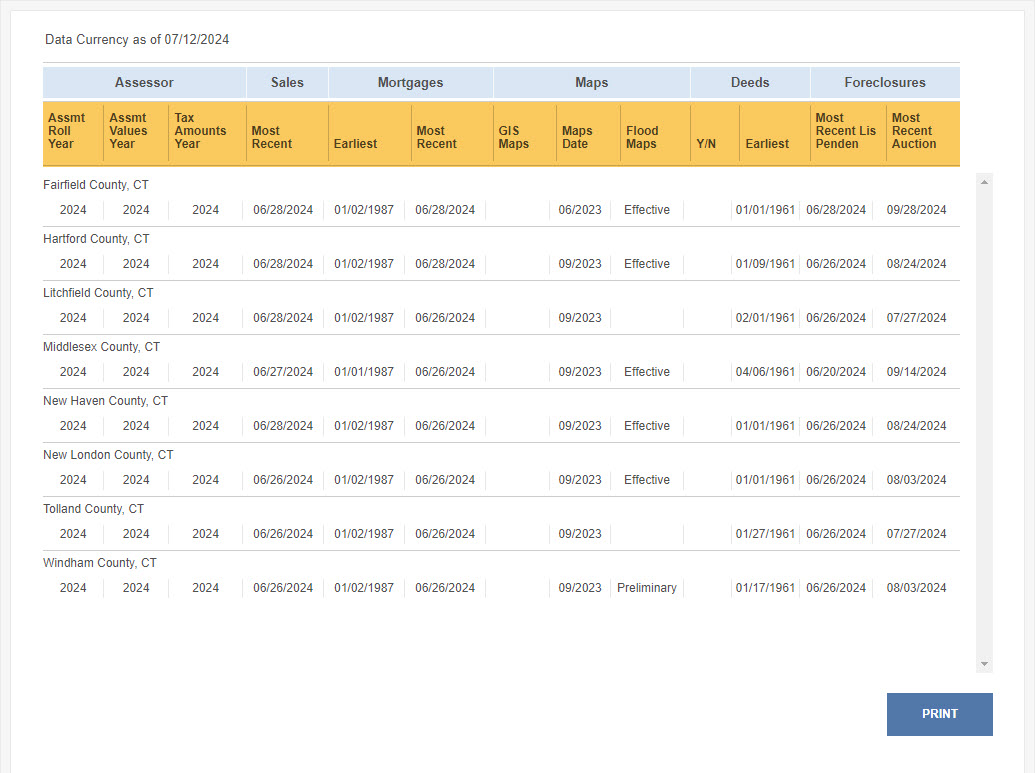
Task: Select the Assessor header group
Action: [144, 83]
